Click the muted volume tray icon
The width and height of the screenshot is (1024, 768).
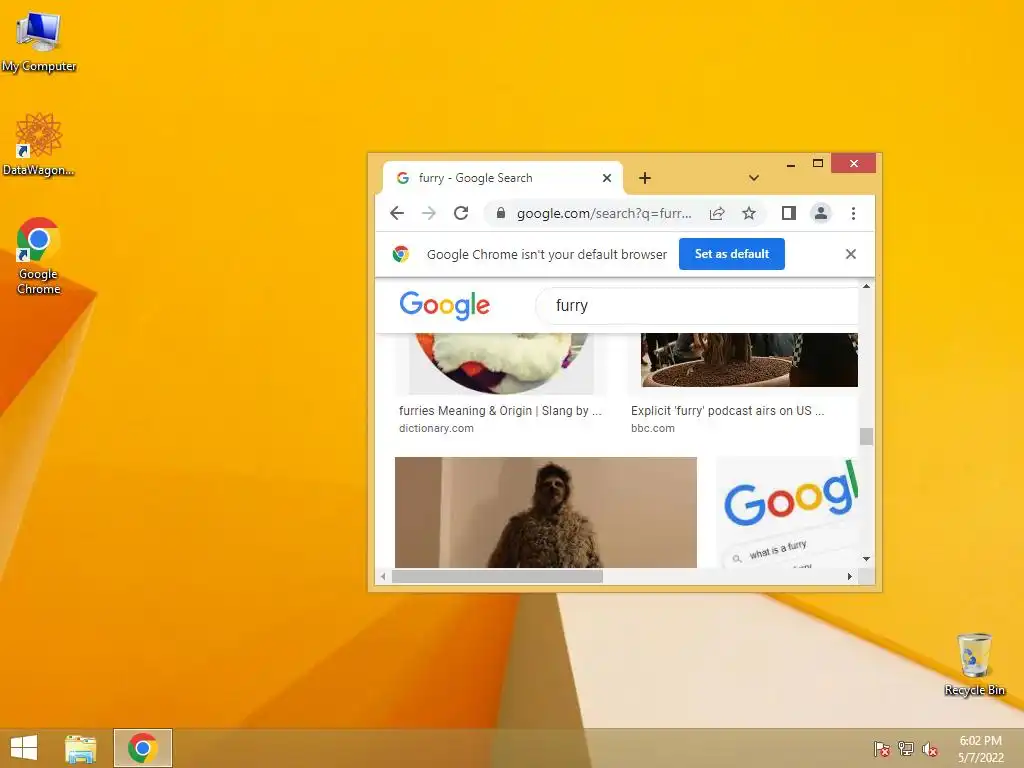click(930, 749)
